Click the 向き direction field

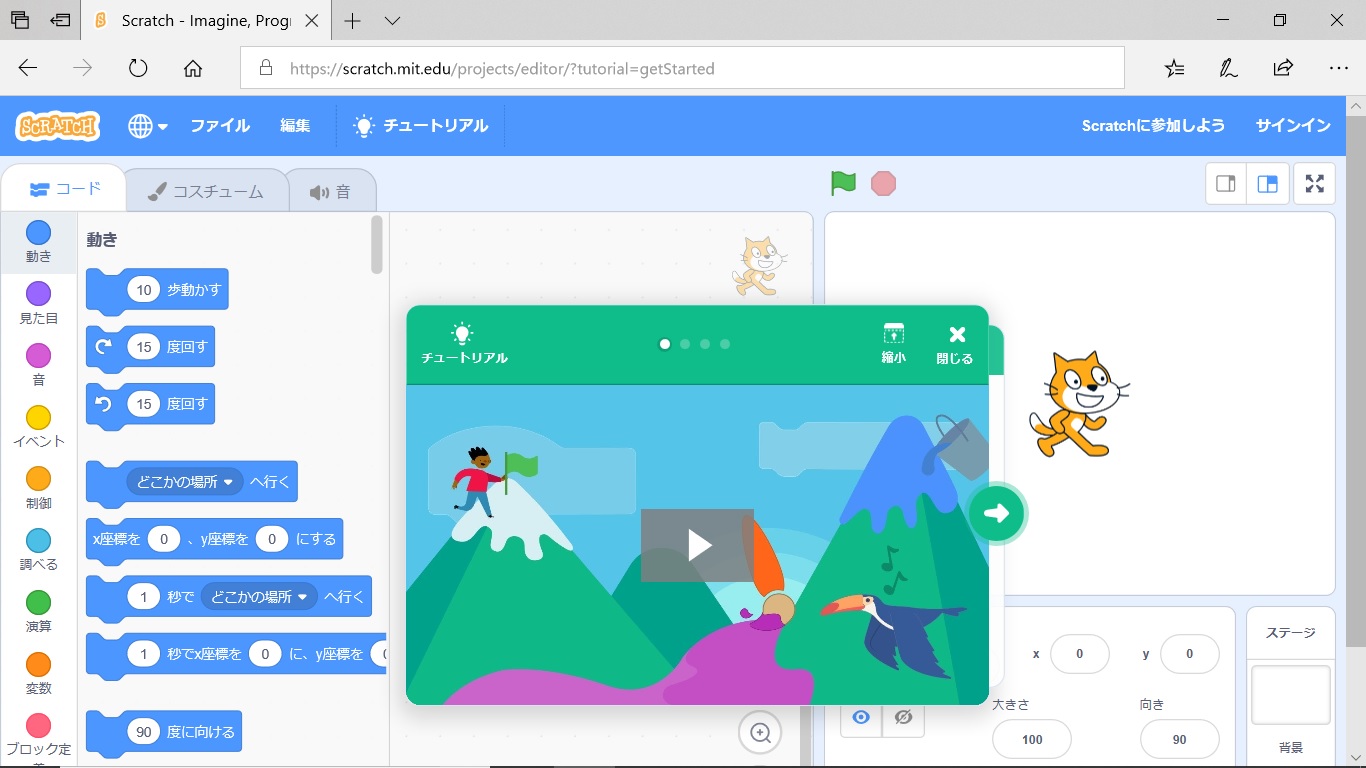(1180, 739)
